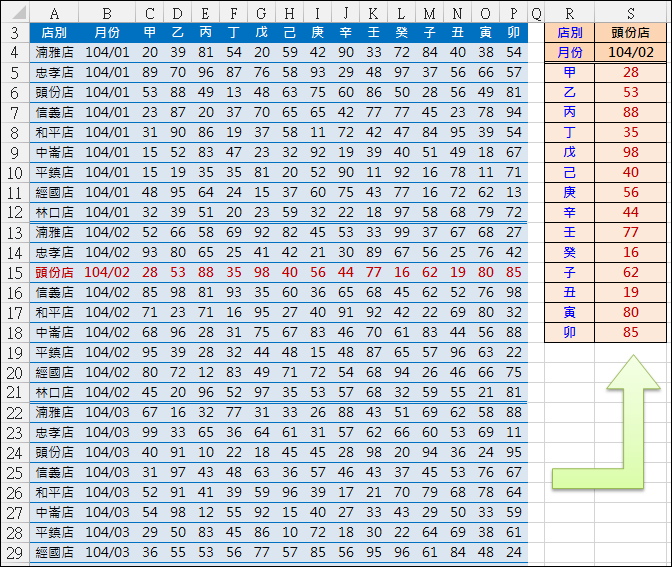The width and height of the screenshot is (672, 567).
Task: Select column S header
Action: point(630,13)
